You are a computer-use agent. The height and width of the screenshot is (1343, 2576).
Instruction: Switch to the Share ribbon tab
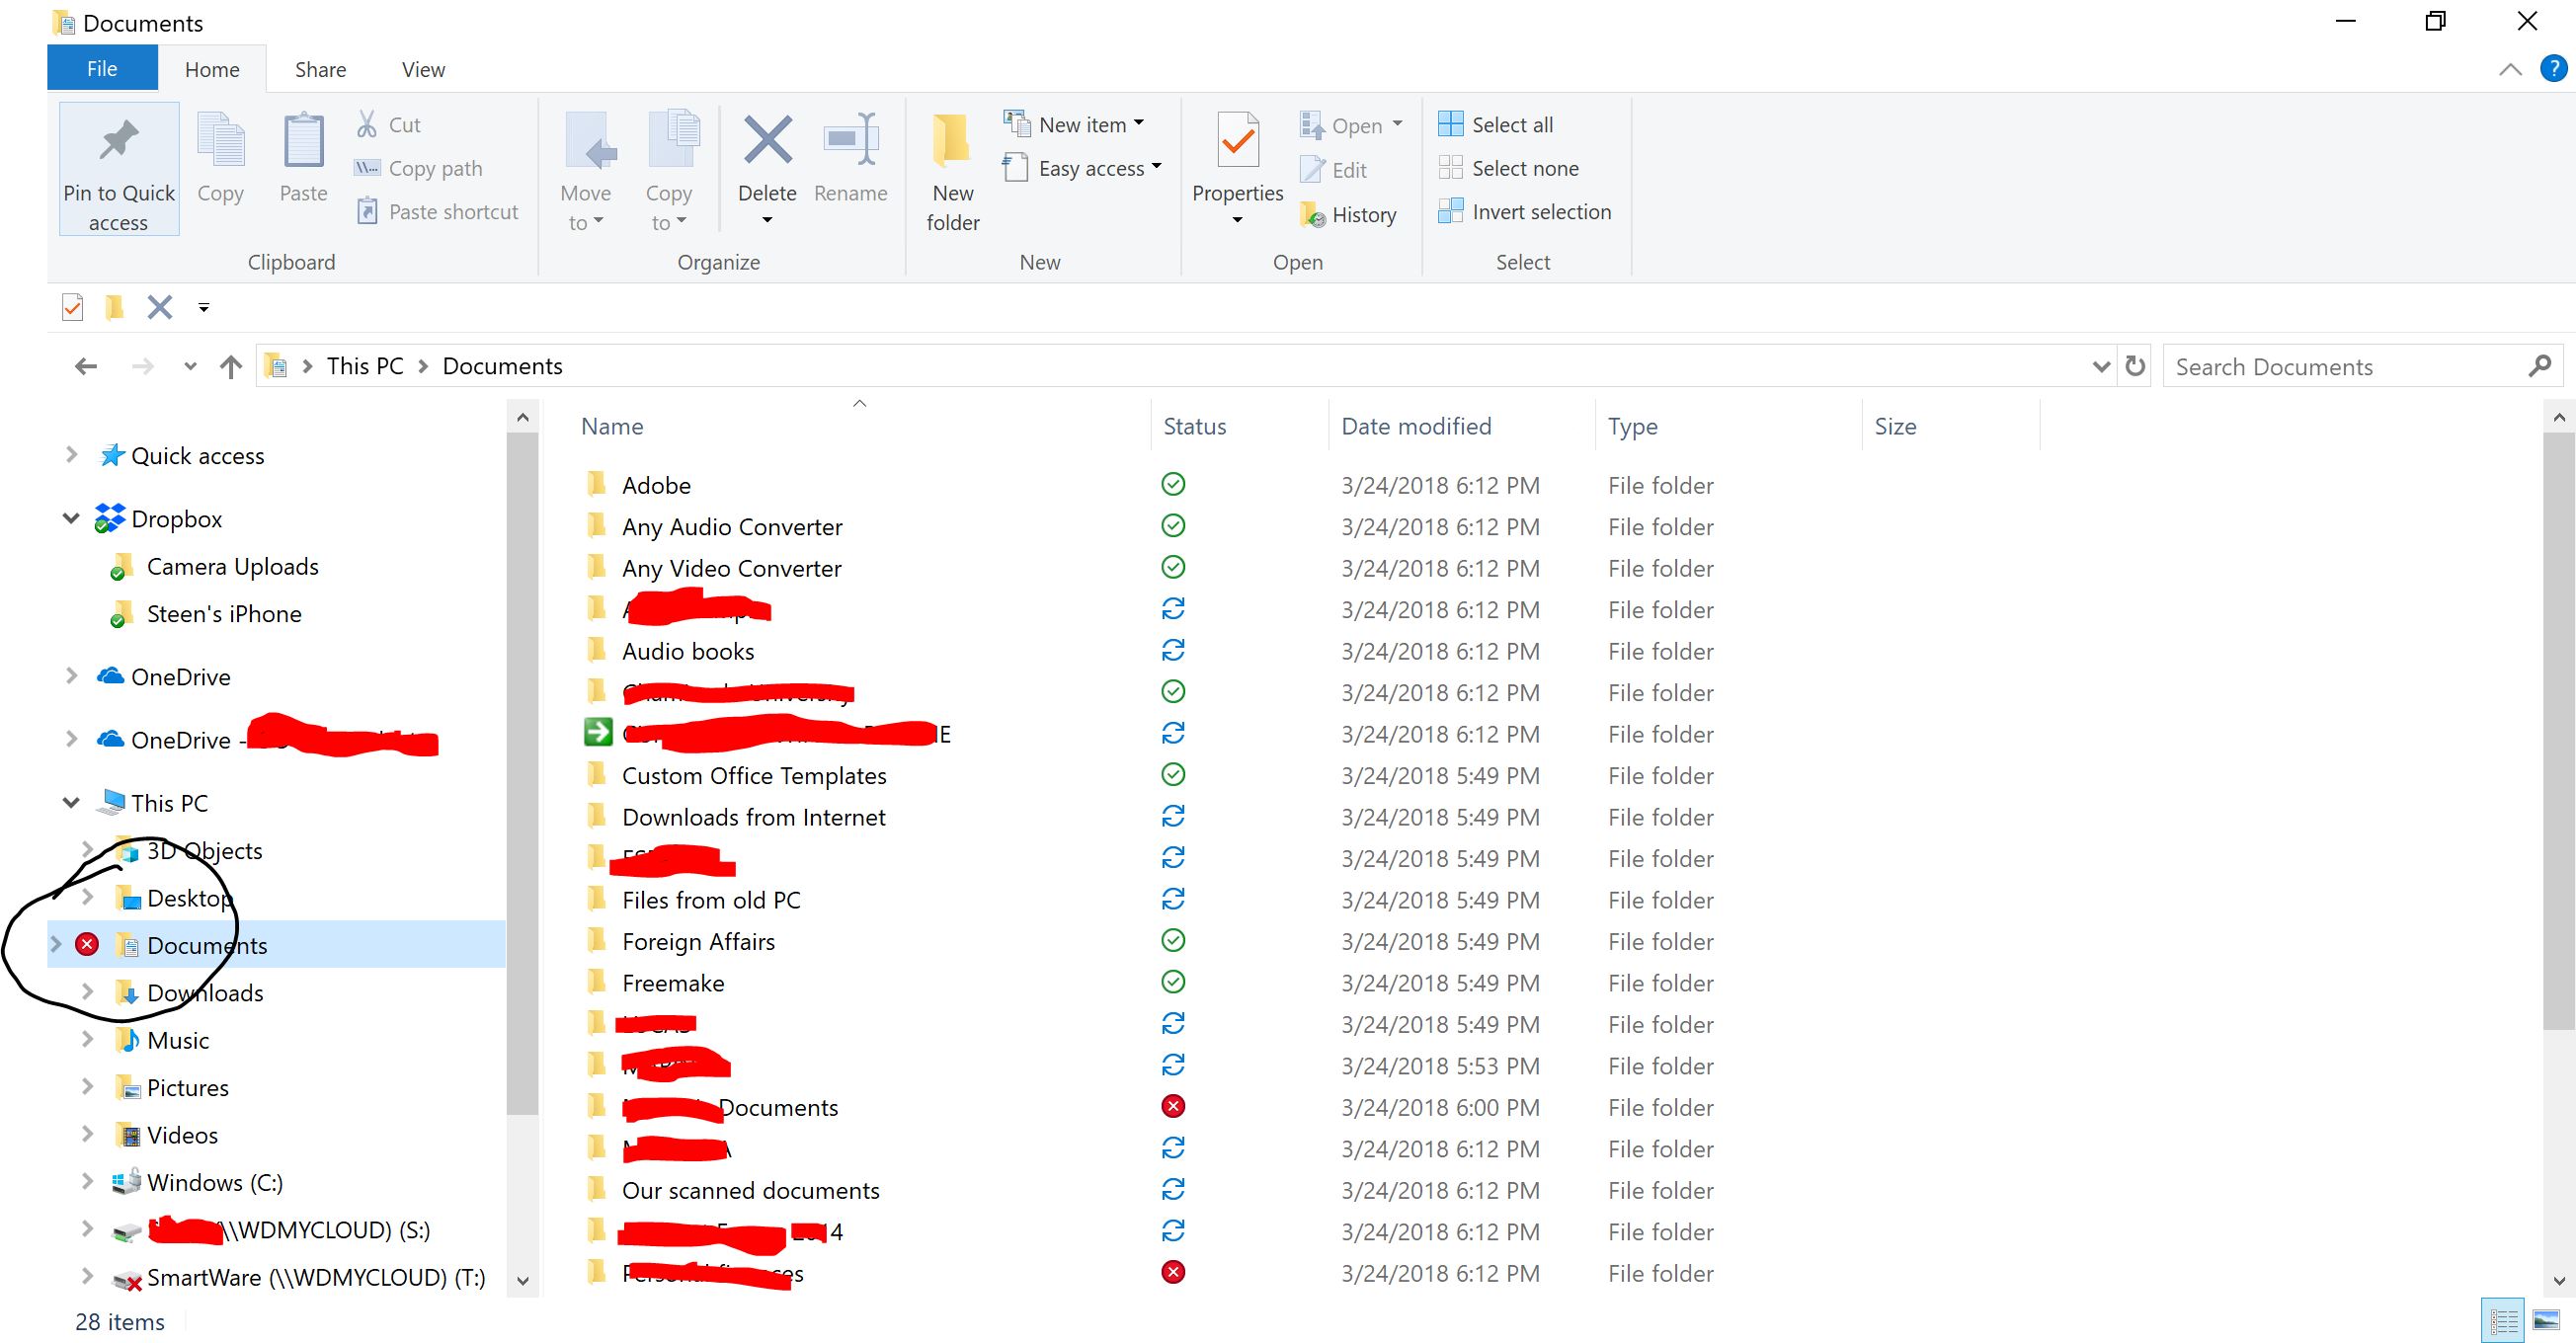(320, 69)
